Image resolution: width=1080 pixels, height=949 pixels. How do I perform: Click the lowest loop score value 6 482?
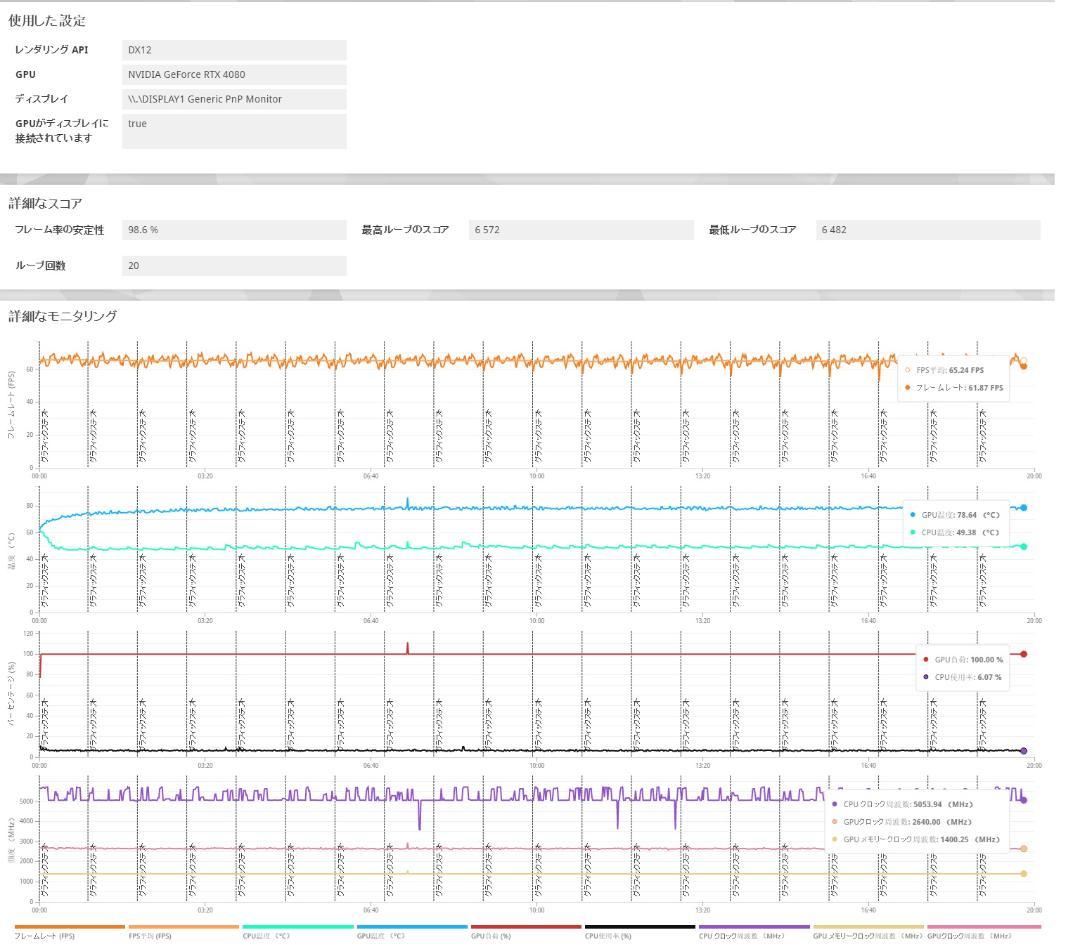pos(927,230)
